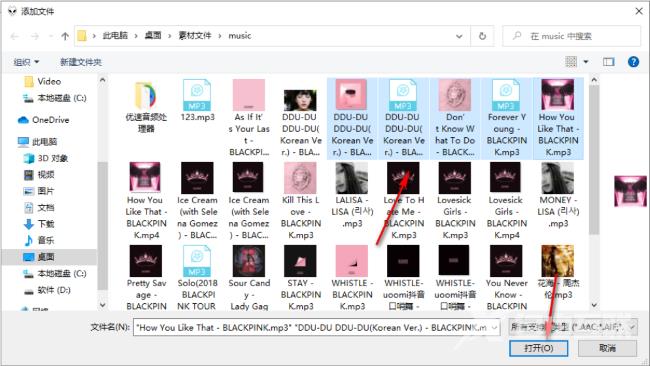Open 软件 (D:) drive in sidebar
650x366 pixels.
[47, 290]
